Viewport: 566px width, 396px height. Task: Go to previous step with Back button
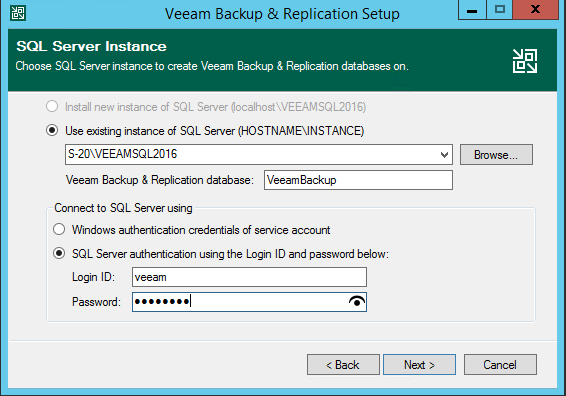[x=343, y=365]
